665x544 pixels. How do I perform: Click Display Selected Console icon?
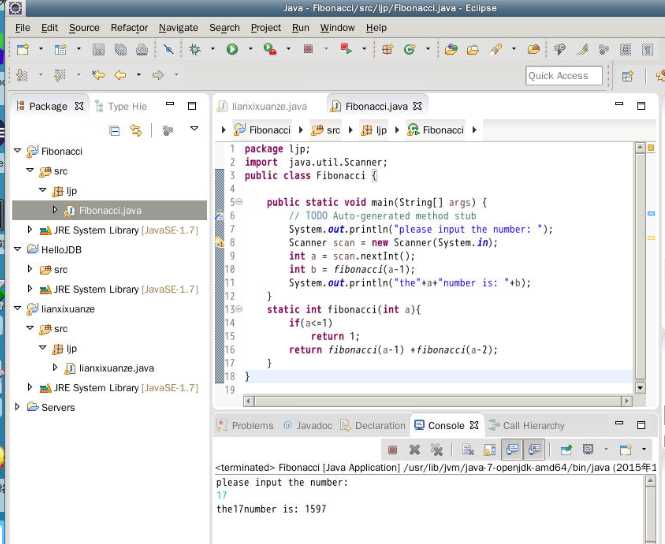587,449
